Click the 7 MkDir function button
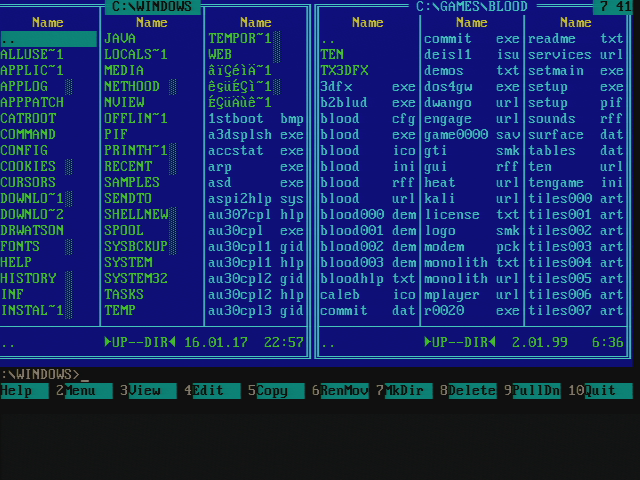The image size is (640, 480). point(404,391)
